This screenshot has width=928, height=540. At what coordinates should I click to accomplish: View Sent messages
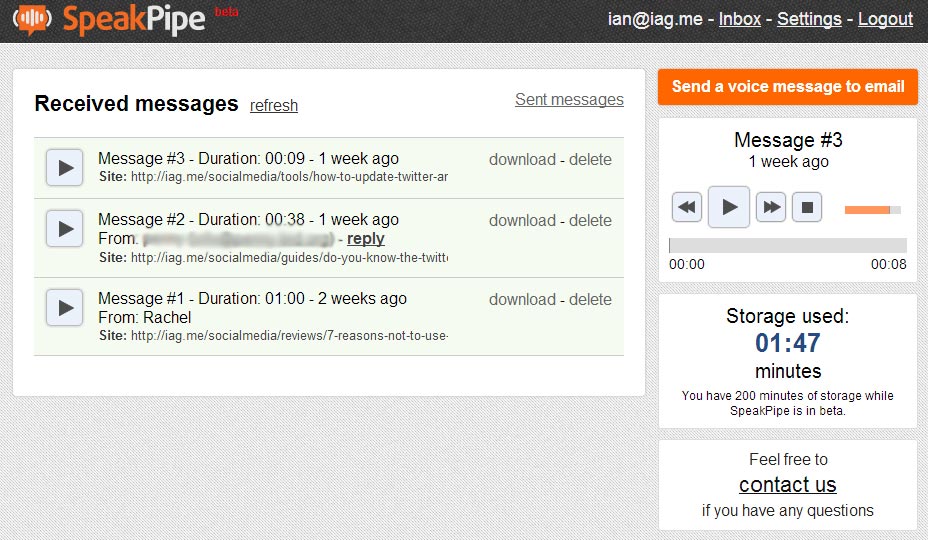569,99
